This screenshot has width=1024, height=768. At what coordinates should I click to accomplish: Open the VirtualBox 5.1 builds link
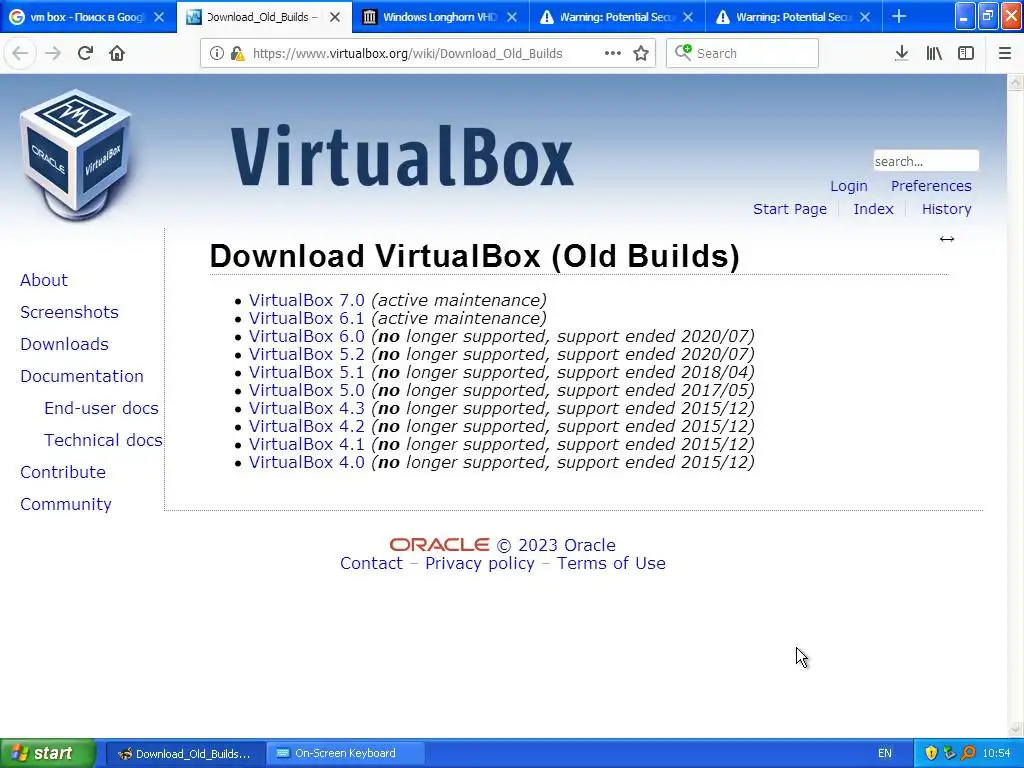coord(306,372)
